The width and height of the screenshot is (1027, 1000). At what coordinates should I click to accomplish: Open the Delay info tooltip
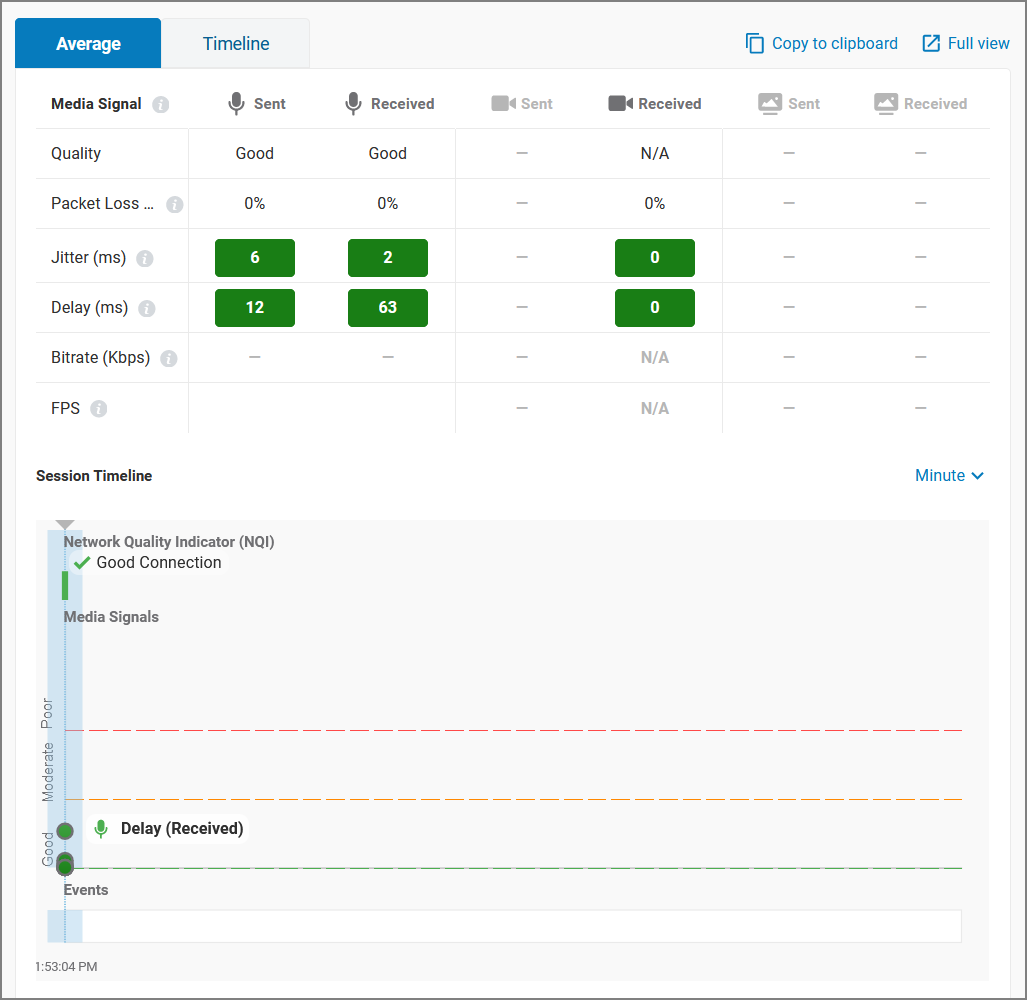(x=146, y=308)
